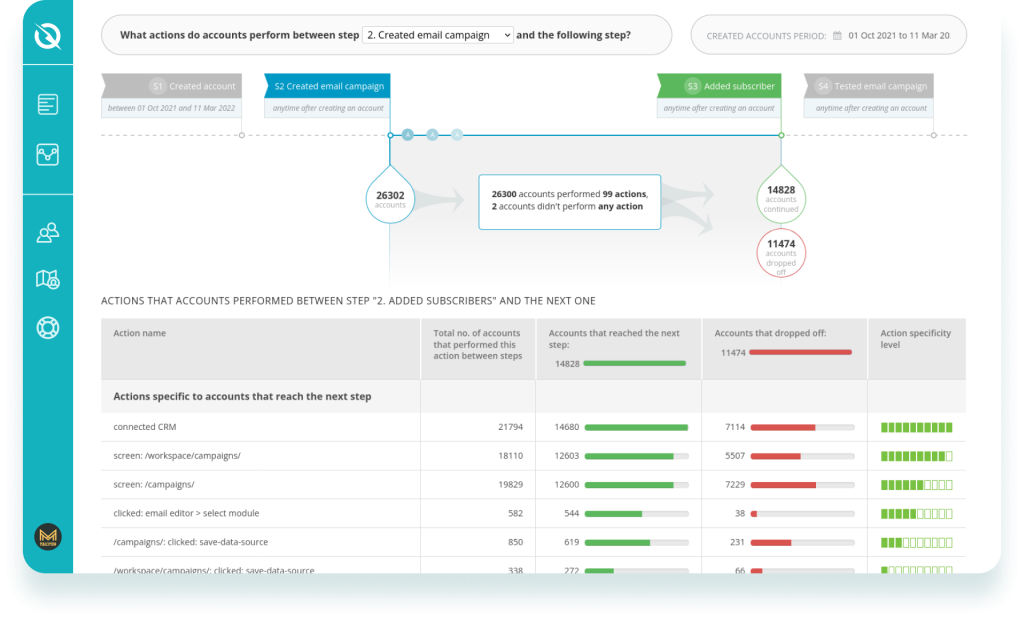Click specificity level blocks for connected CRM
Image resolution: width=1024 pixels, height=619 pixels.
(917, 428)
